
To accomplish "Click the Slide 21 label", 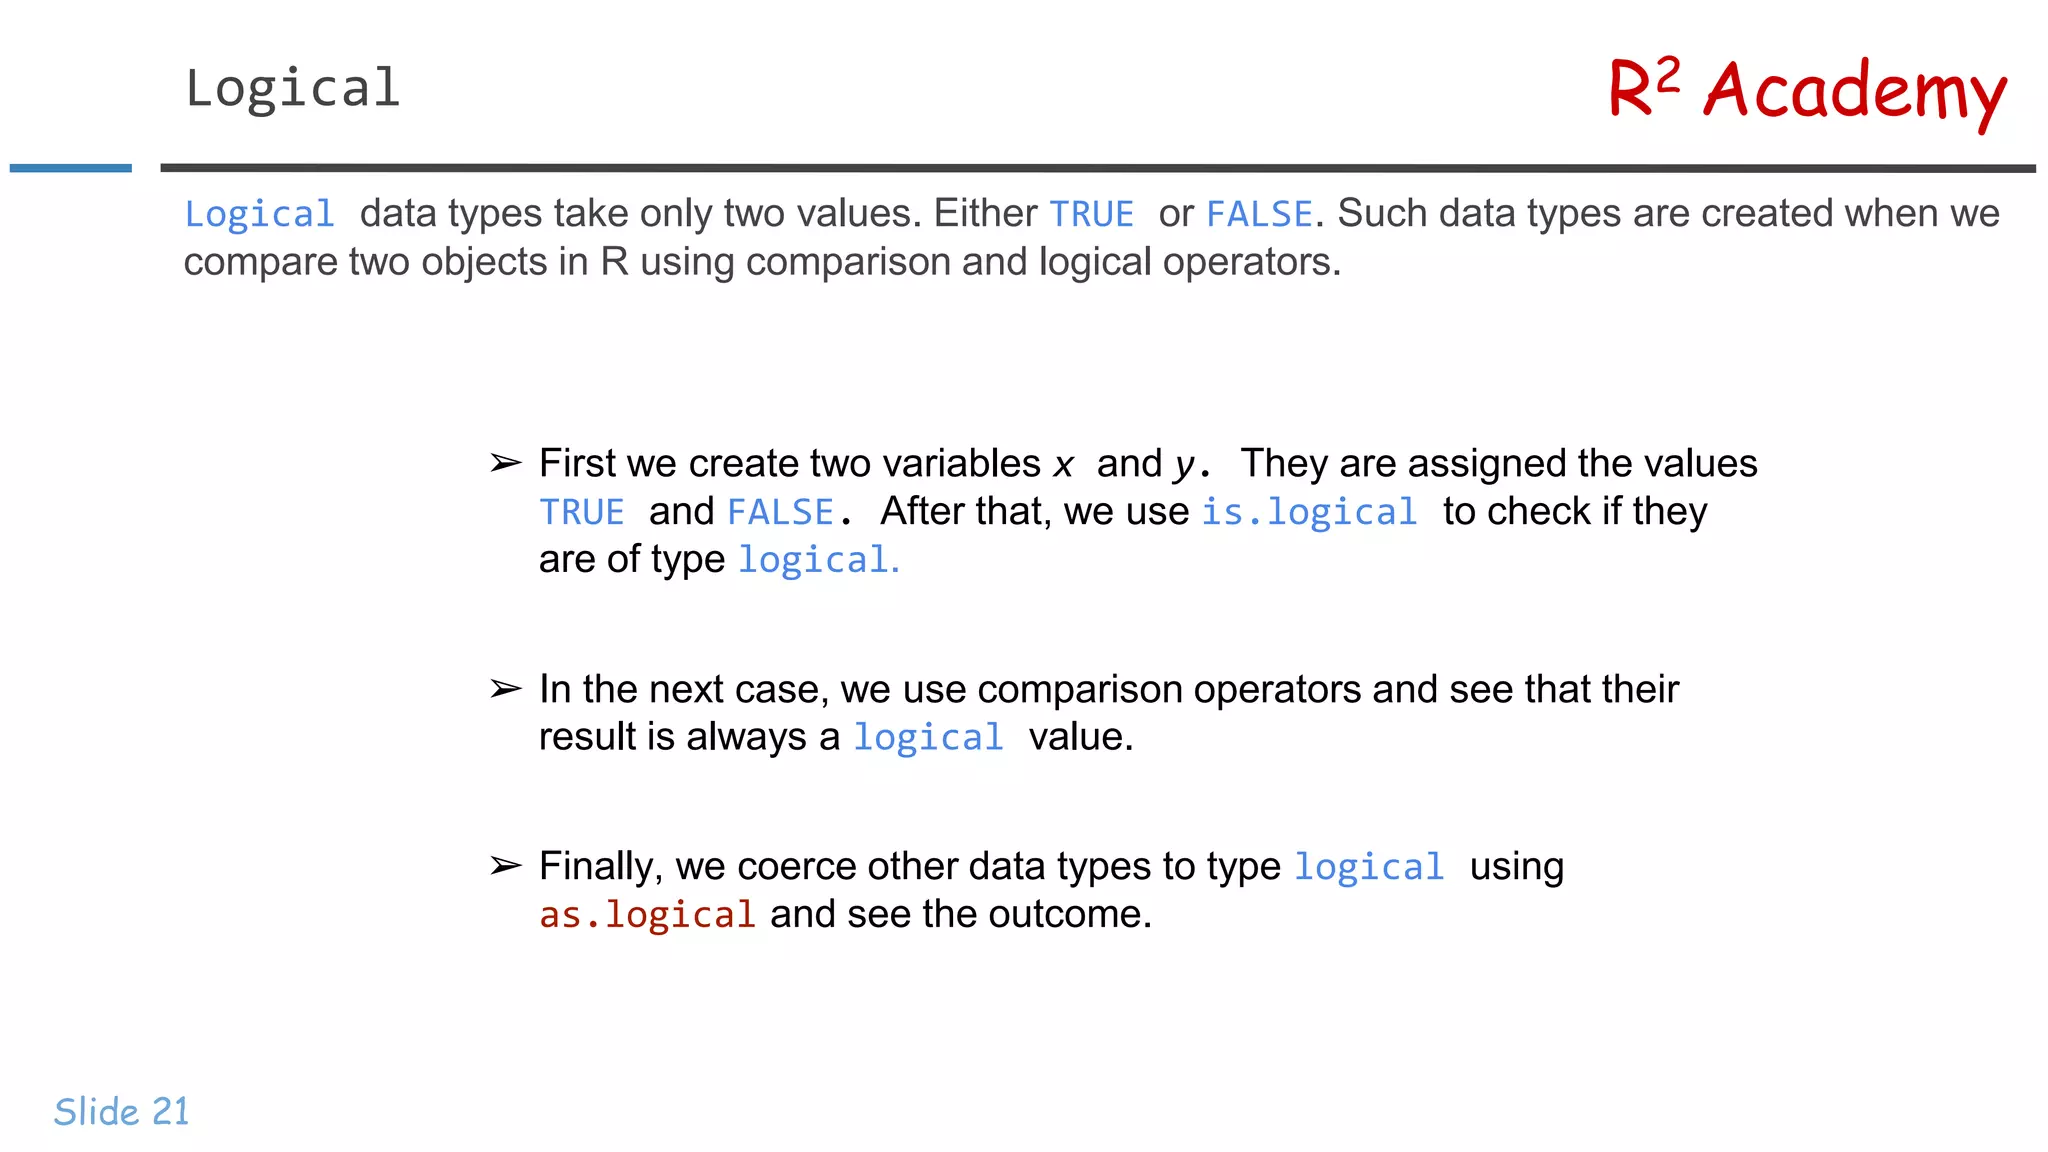I will (121, 1111).
